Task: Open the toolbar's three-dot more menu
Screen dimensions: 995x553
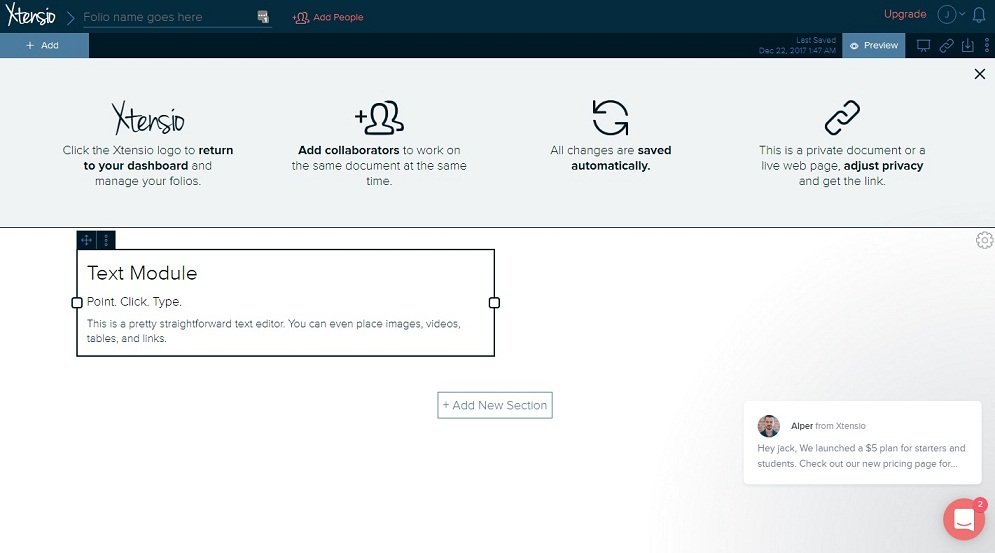Action: [987, 46]
